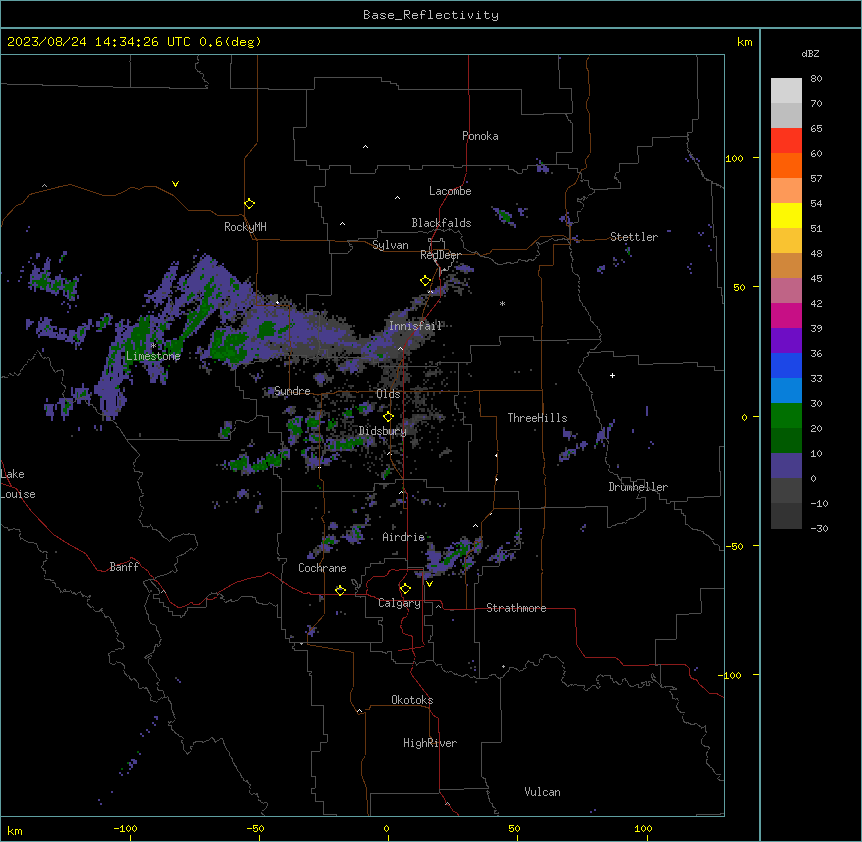The image size is (862, 842).
Task: Select the Sundre label
Action: coord(292,391)
